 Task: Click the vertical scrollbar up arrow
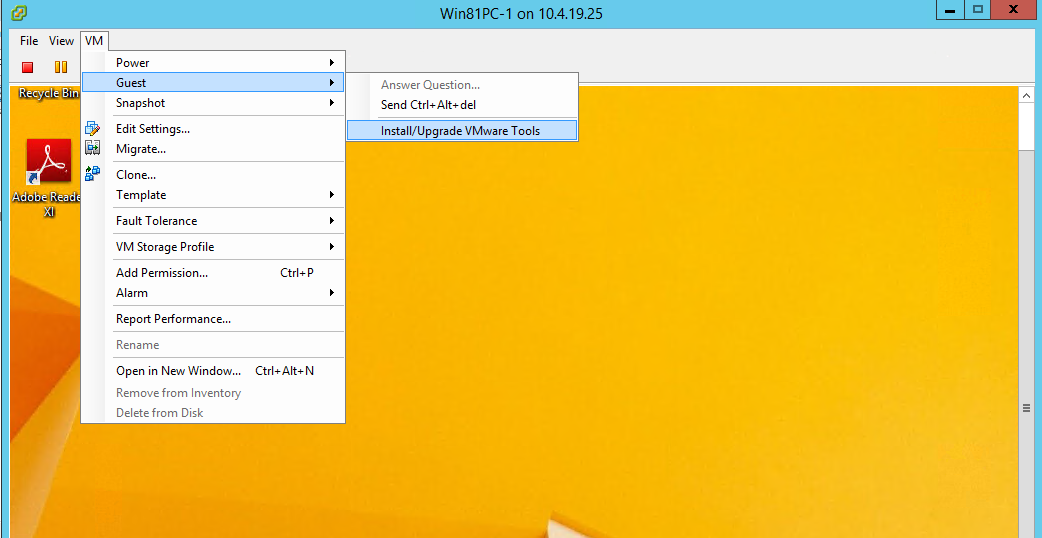click(x=1026, y=96)
